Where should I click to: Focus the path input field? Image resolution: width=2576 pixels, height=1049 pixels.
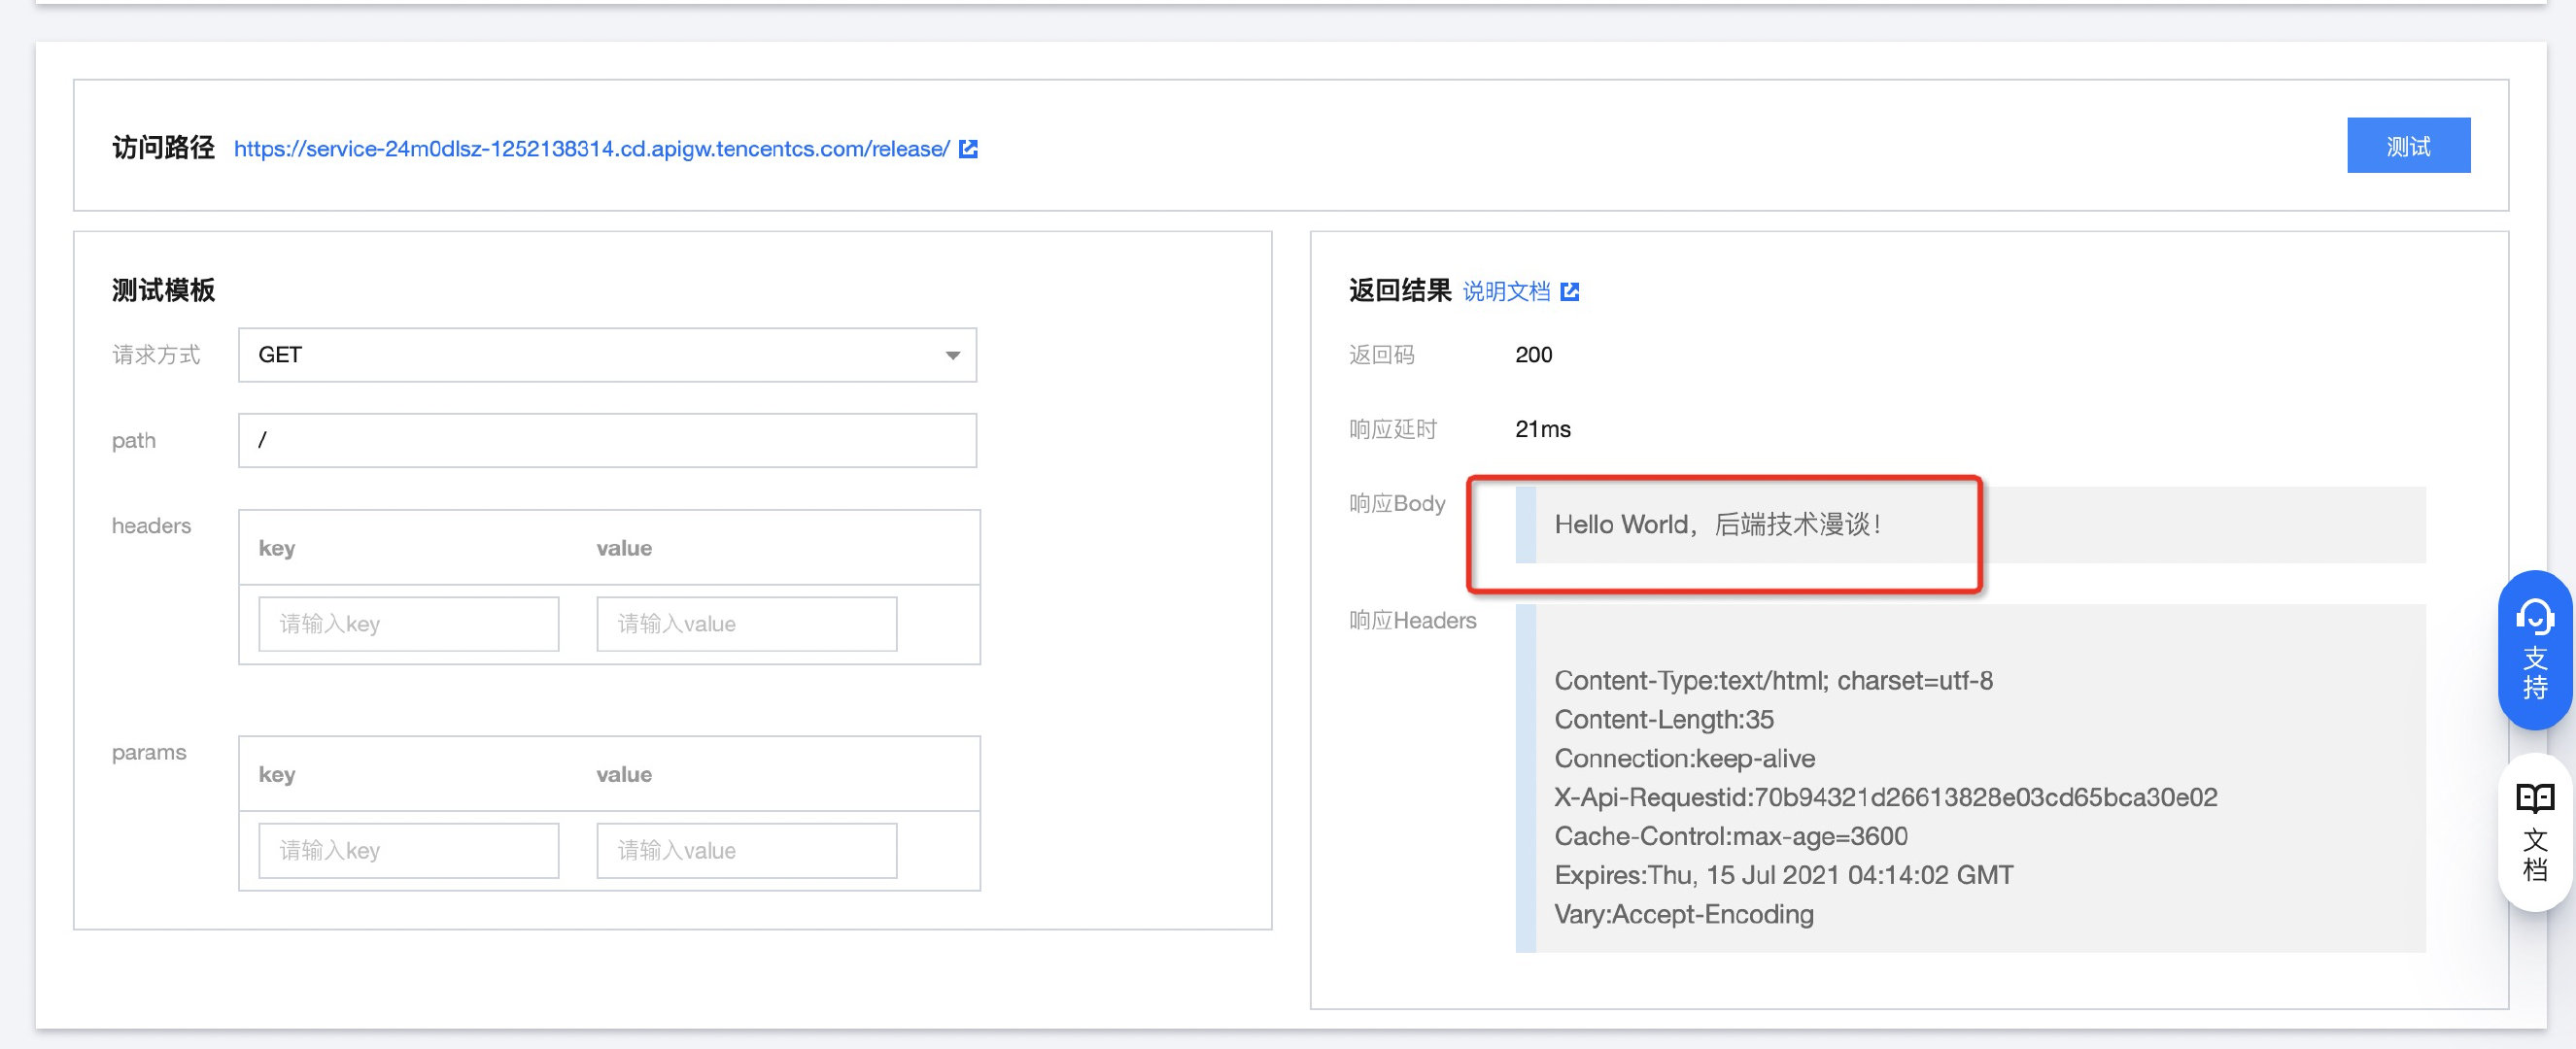pos(606,440)
